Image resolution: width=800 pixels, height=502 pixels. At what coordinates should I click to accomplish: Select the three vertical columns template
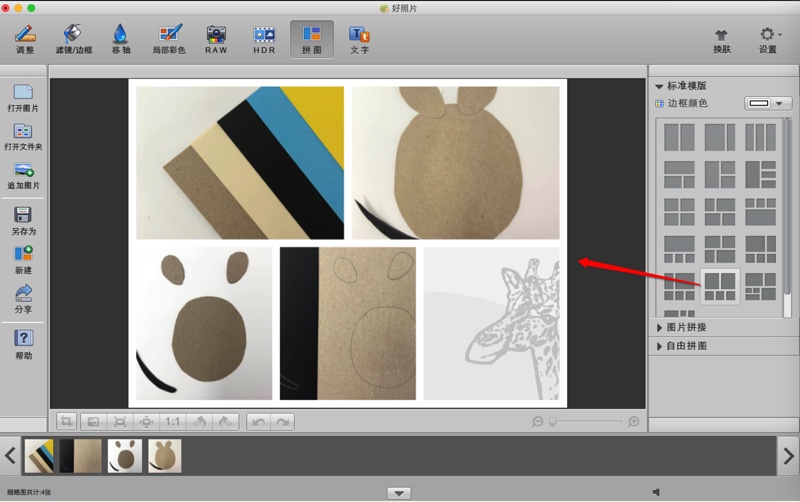760,137
